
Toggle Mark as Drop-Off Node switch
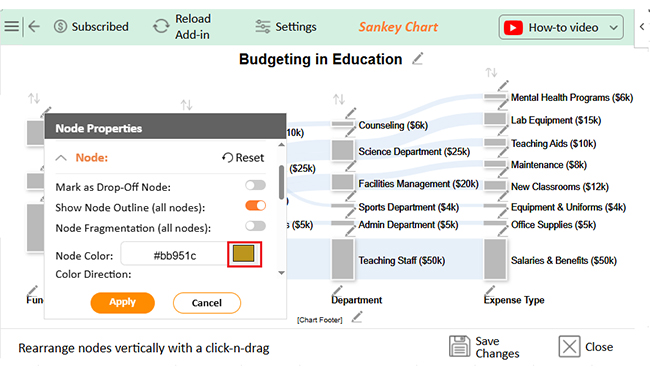[x=255, y=185]
